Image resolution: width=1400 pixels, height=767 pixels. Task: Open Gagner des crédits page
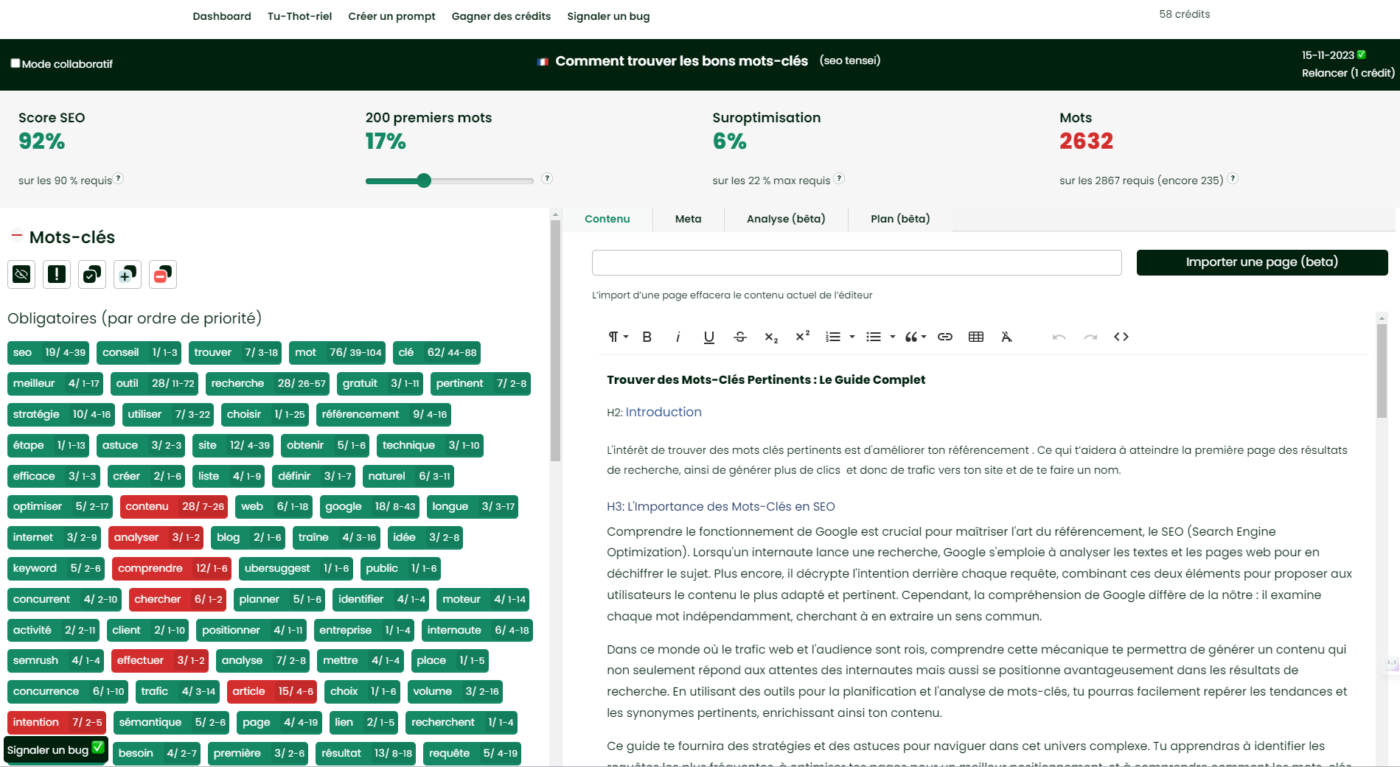(501, 16)
